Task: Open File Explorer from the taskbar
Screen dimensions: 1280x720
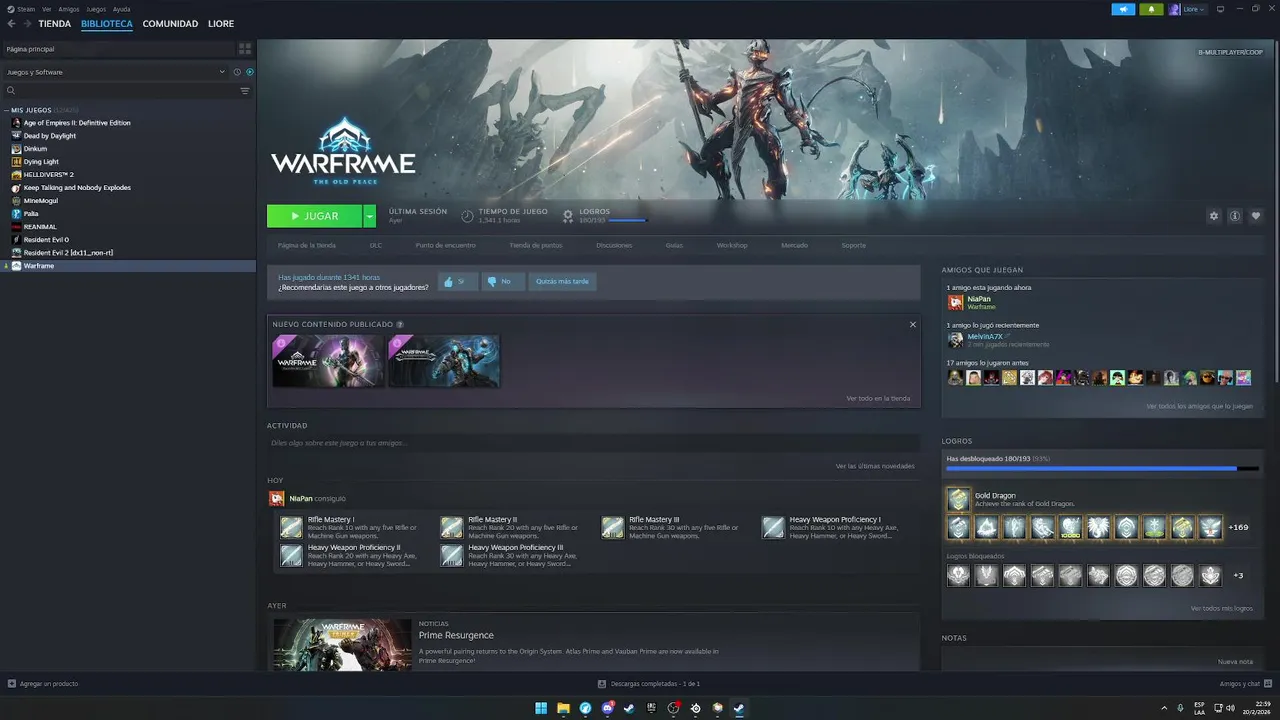Action: (x=563, y=708)
